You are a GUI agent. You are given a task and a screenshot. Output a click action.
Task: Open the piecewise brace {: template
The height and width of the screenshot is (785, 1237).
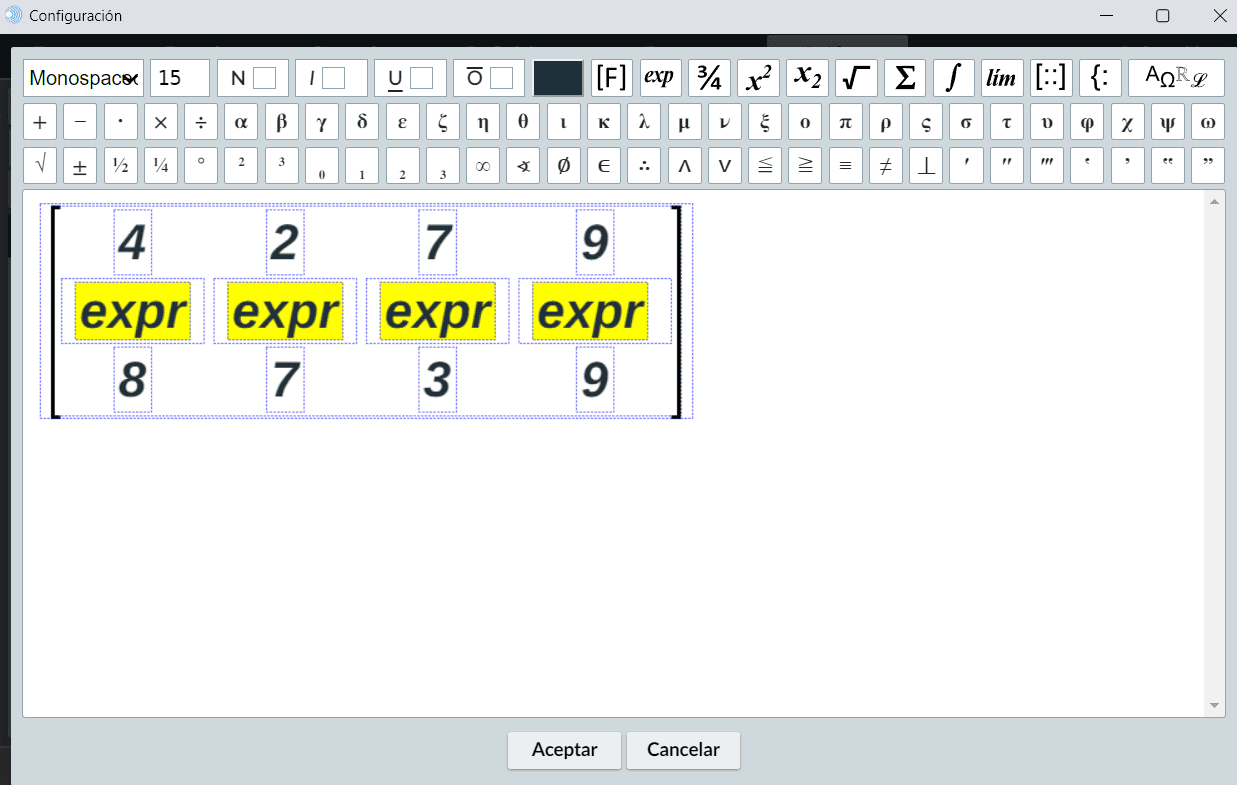tap(1100, 78)
